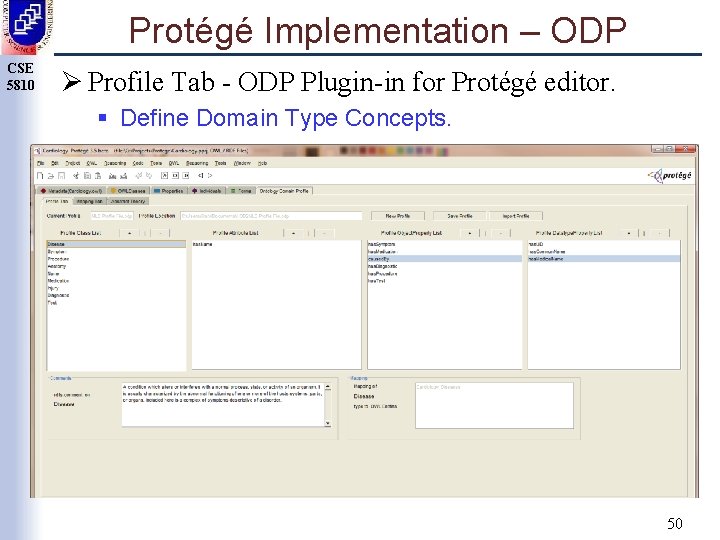Click inside the Disease comment text area

[x=223, y=405]
